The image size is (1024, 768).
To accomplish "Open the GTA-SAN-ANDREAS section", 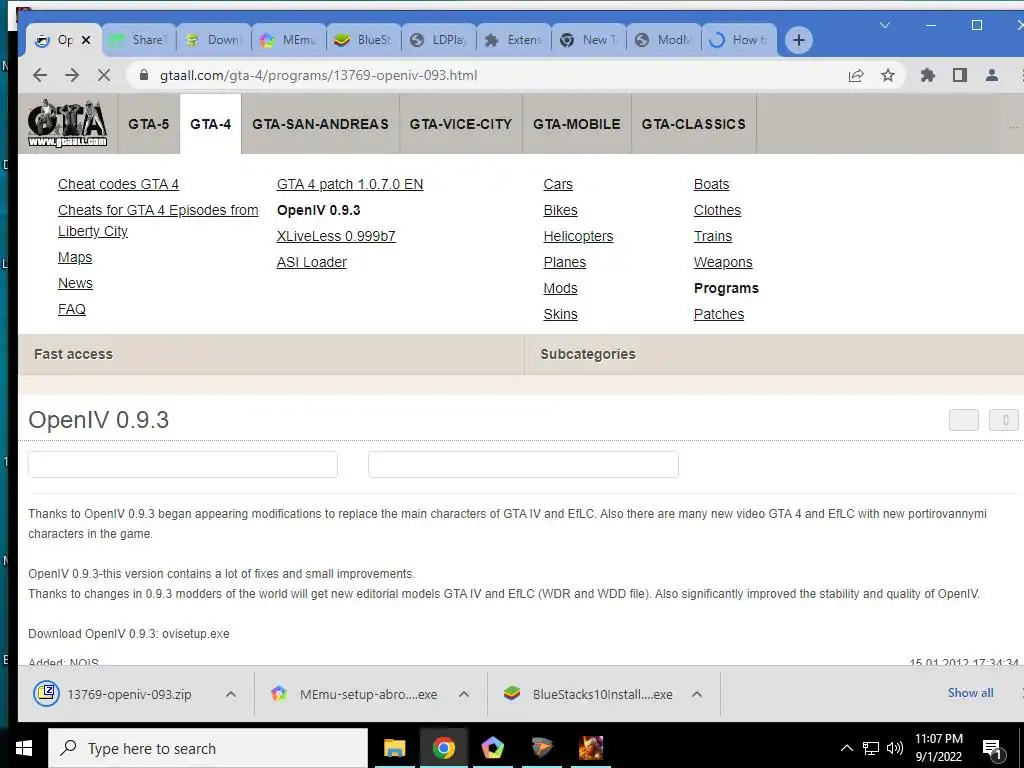I will click(x=320, y=124).
